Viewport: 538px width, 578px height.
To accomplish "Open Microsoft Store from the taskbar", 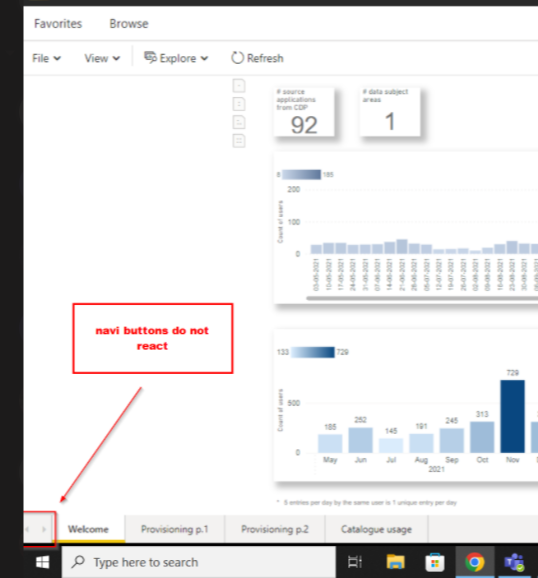I will 435,562.
